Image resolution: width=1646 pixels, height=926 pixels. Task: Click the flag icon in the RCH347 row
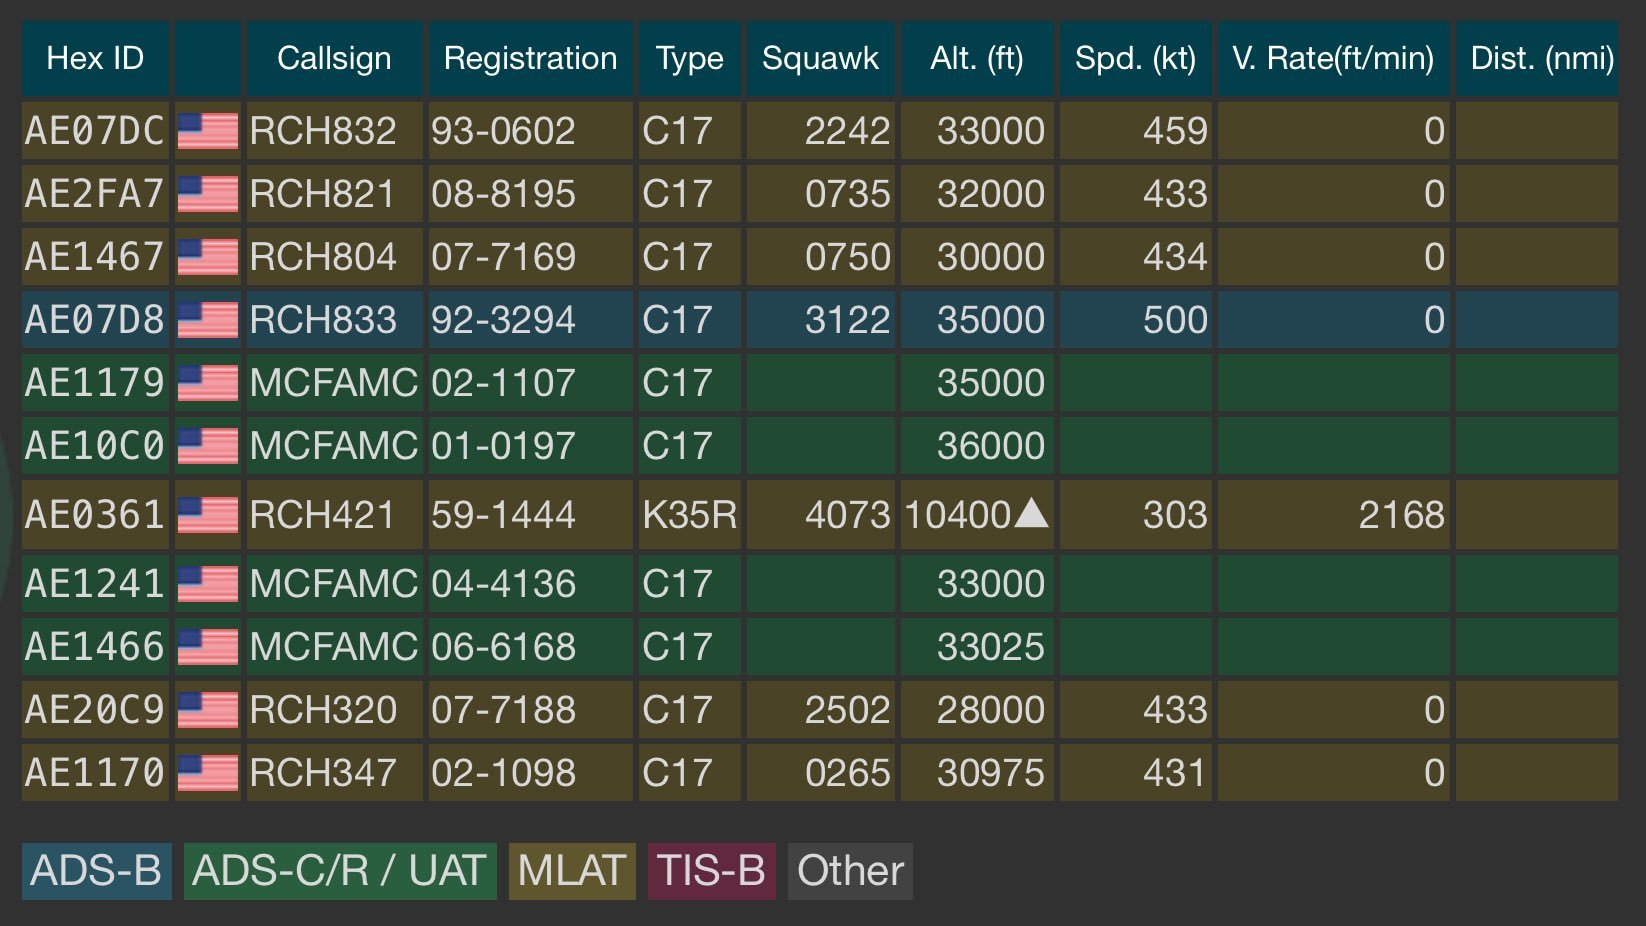tap(208, 773)
